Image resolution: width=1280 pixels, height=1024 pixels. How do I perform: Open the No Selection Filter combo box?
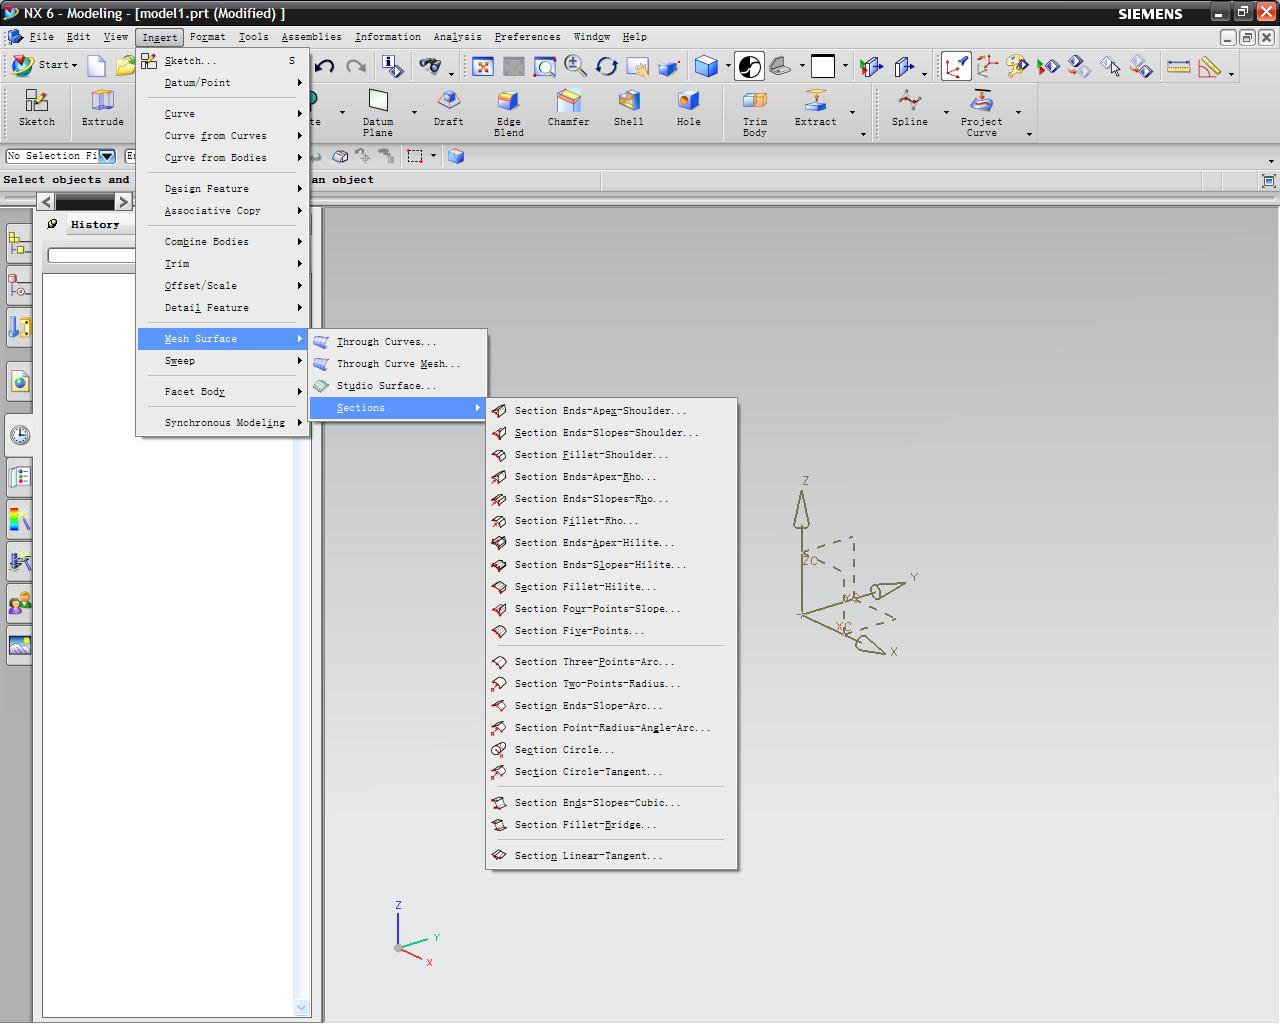[x=60, y=156]
